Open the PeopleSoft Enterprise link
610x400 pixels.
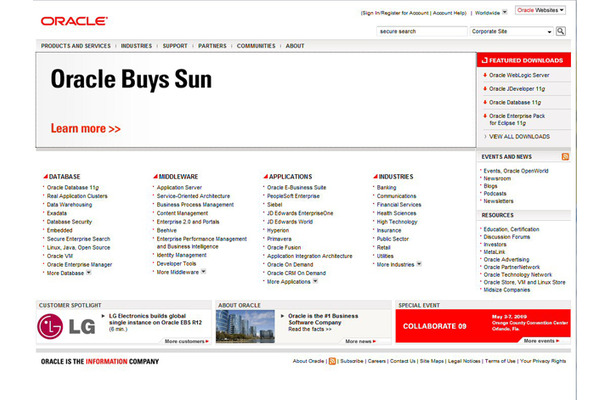(293, 196)
